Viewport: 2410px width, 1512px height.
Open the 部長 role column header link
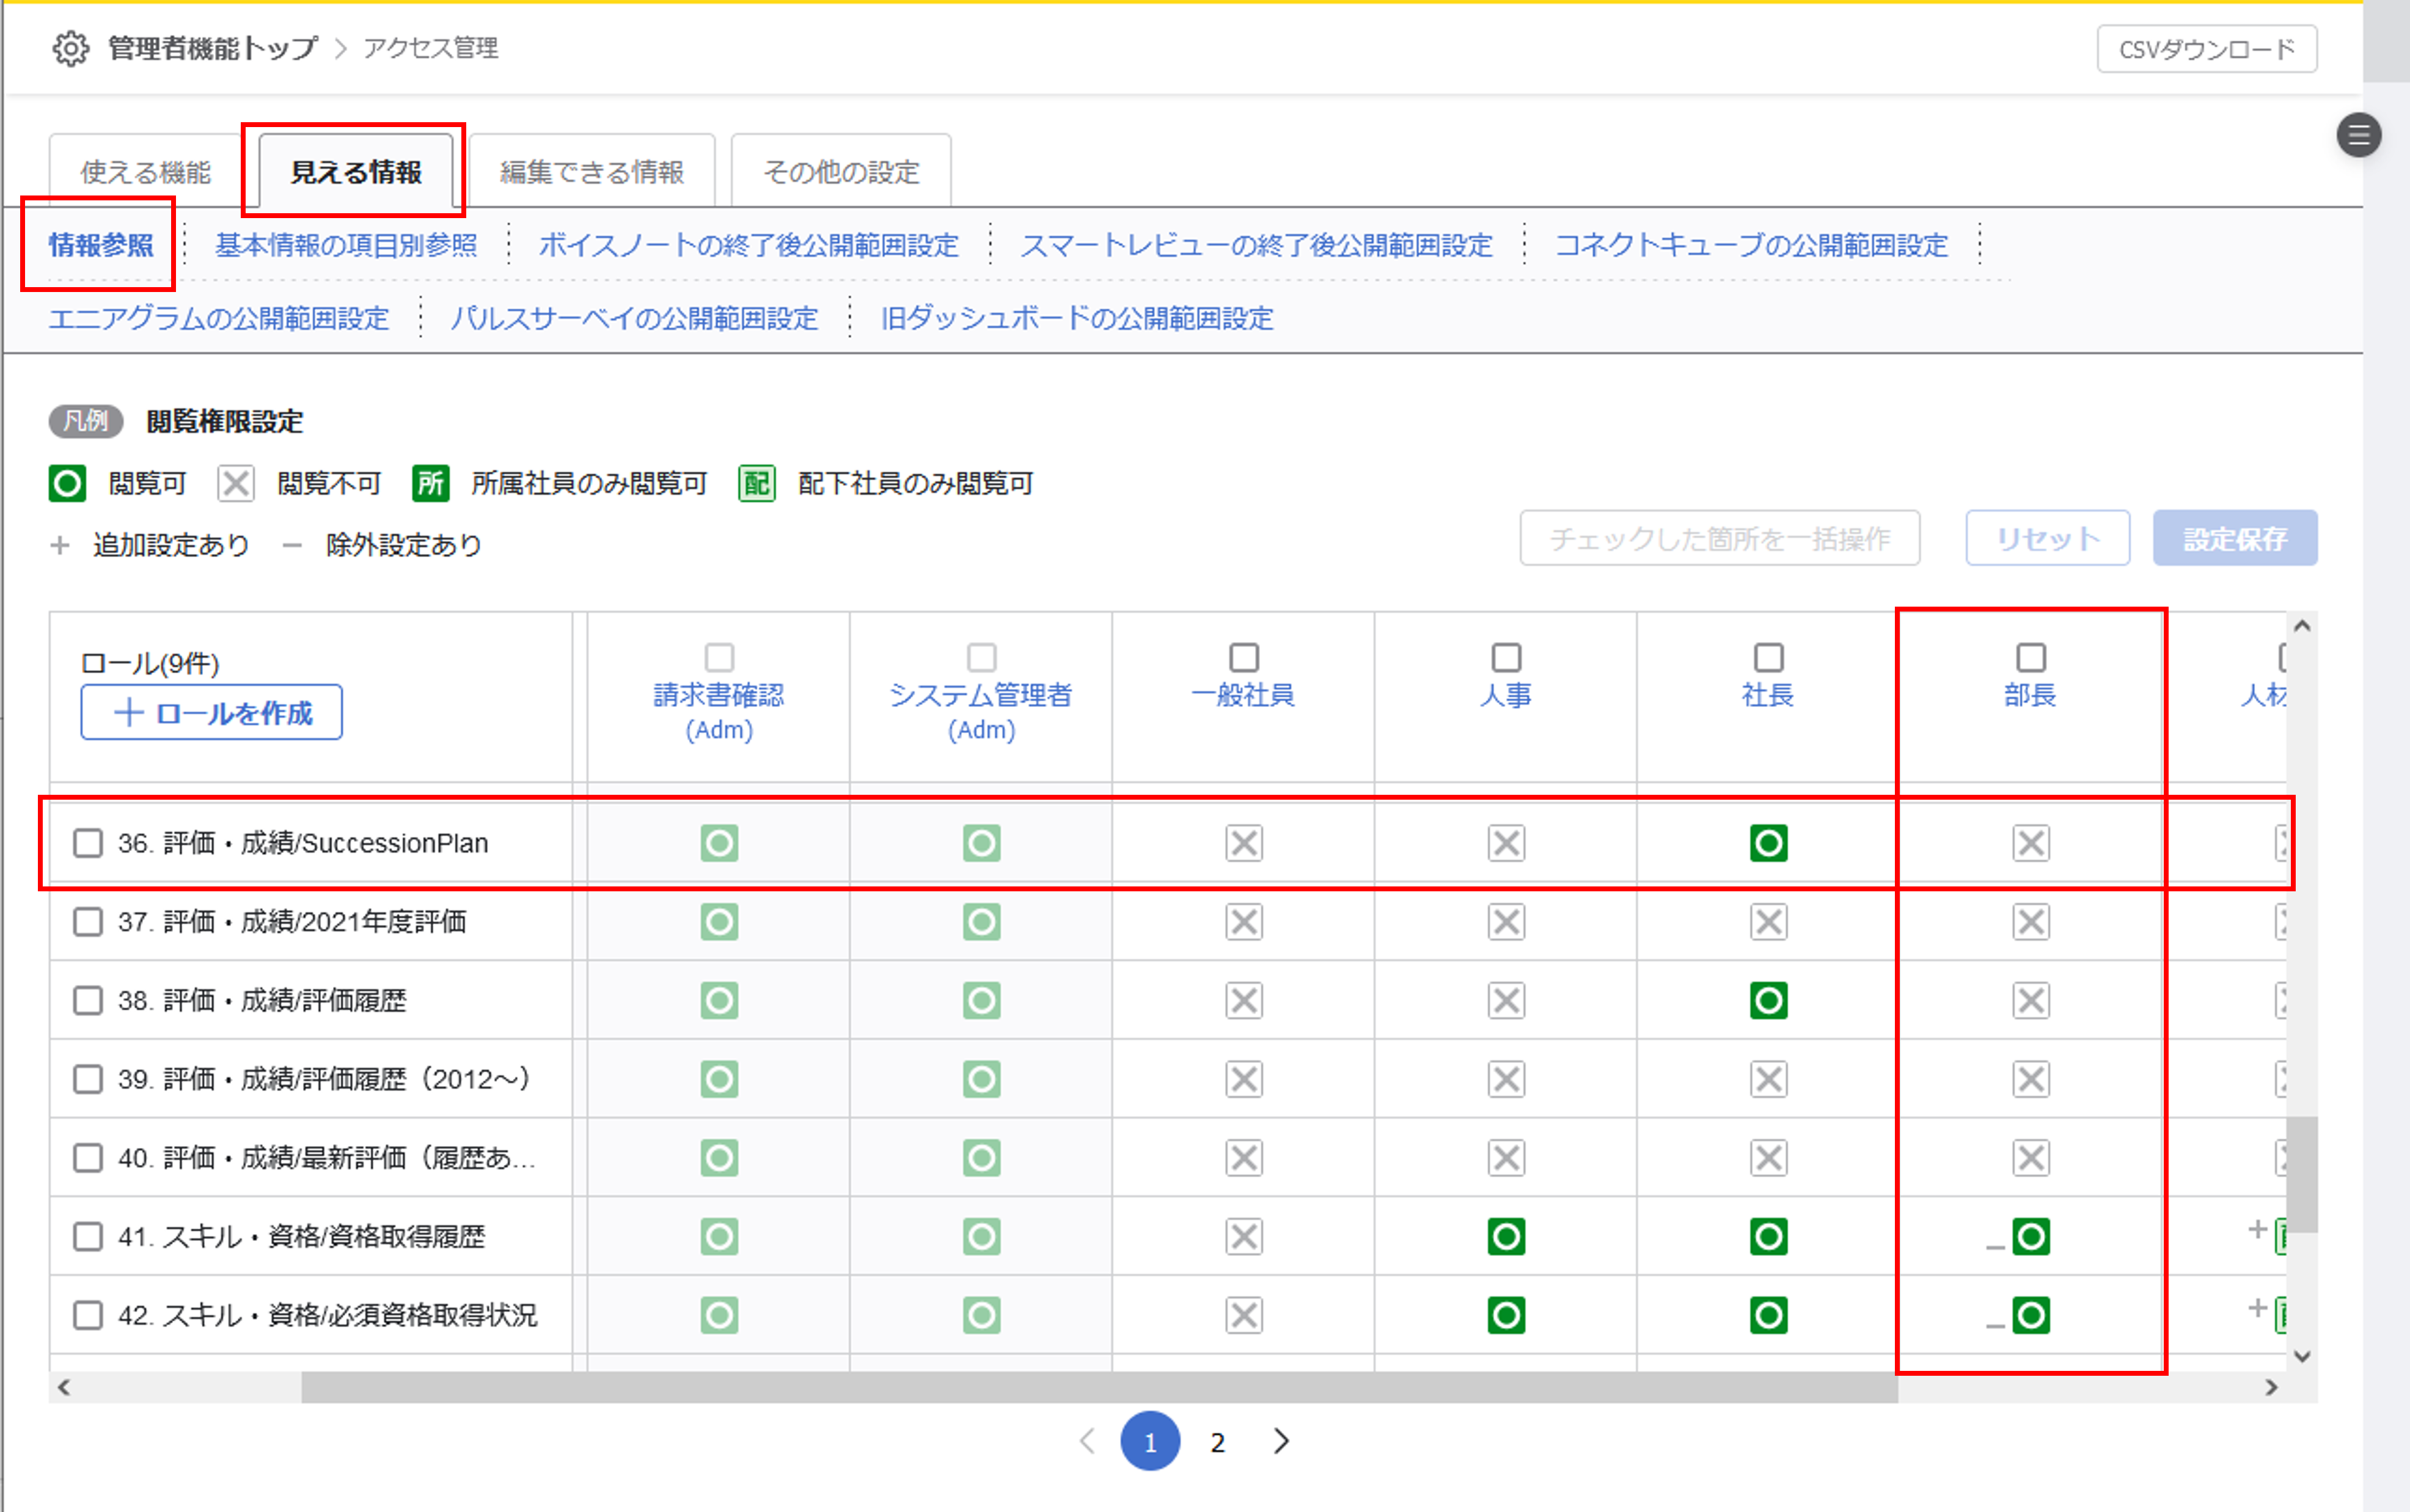[x=2030, y=695]
